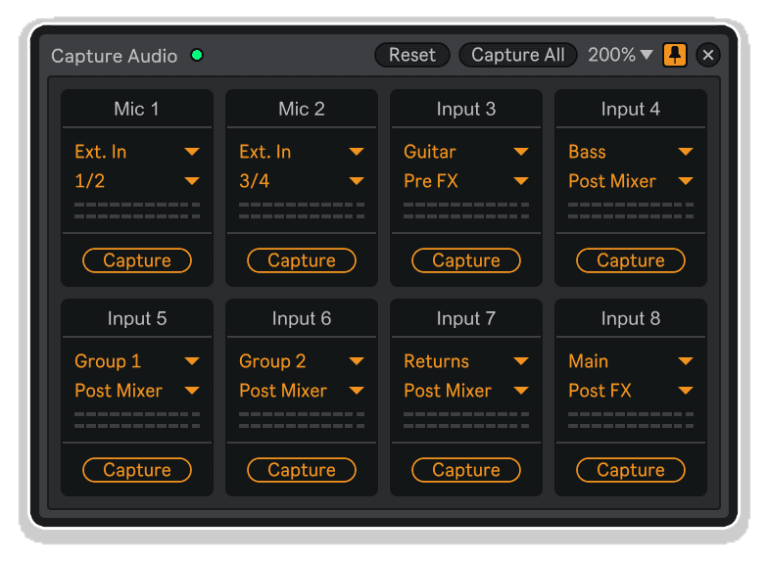Capture audio from Input 8
The image size is (768, 562).
pos(631,470)
